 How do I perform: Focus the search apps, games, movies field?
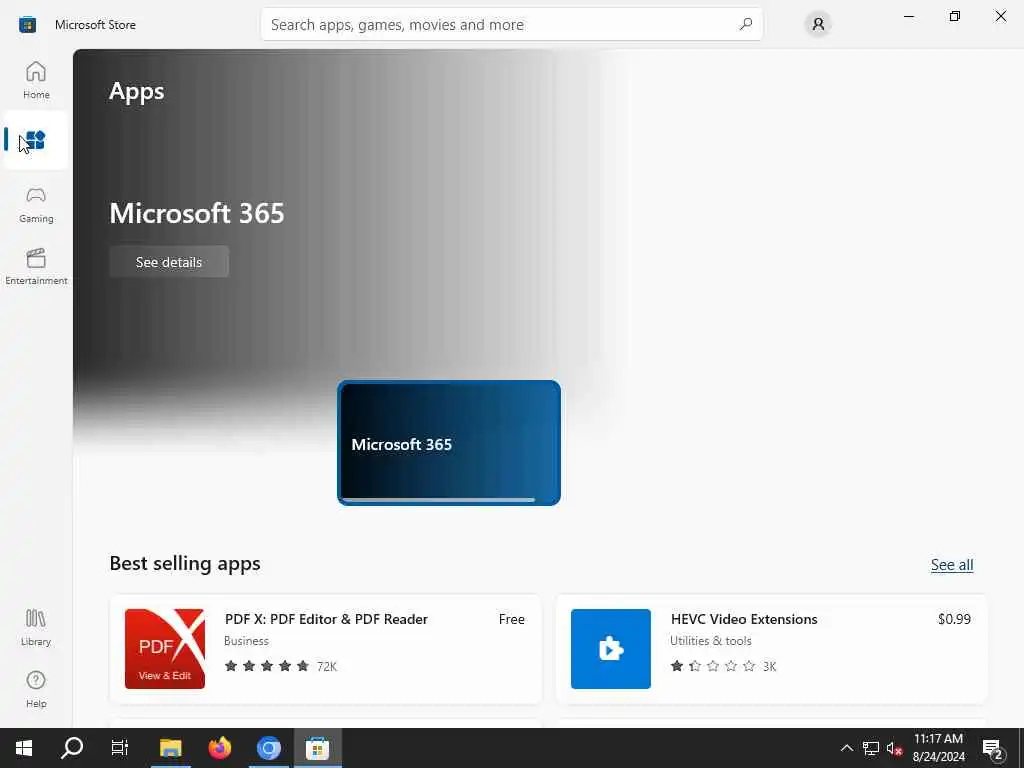511,24
